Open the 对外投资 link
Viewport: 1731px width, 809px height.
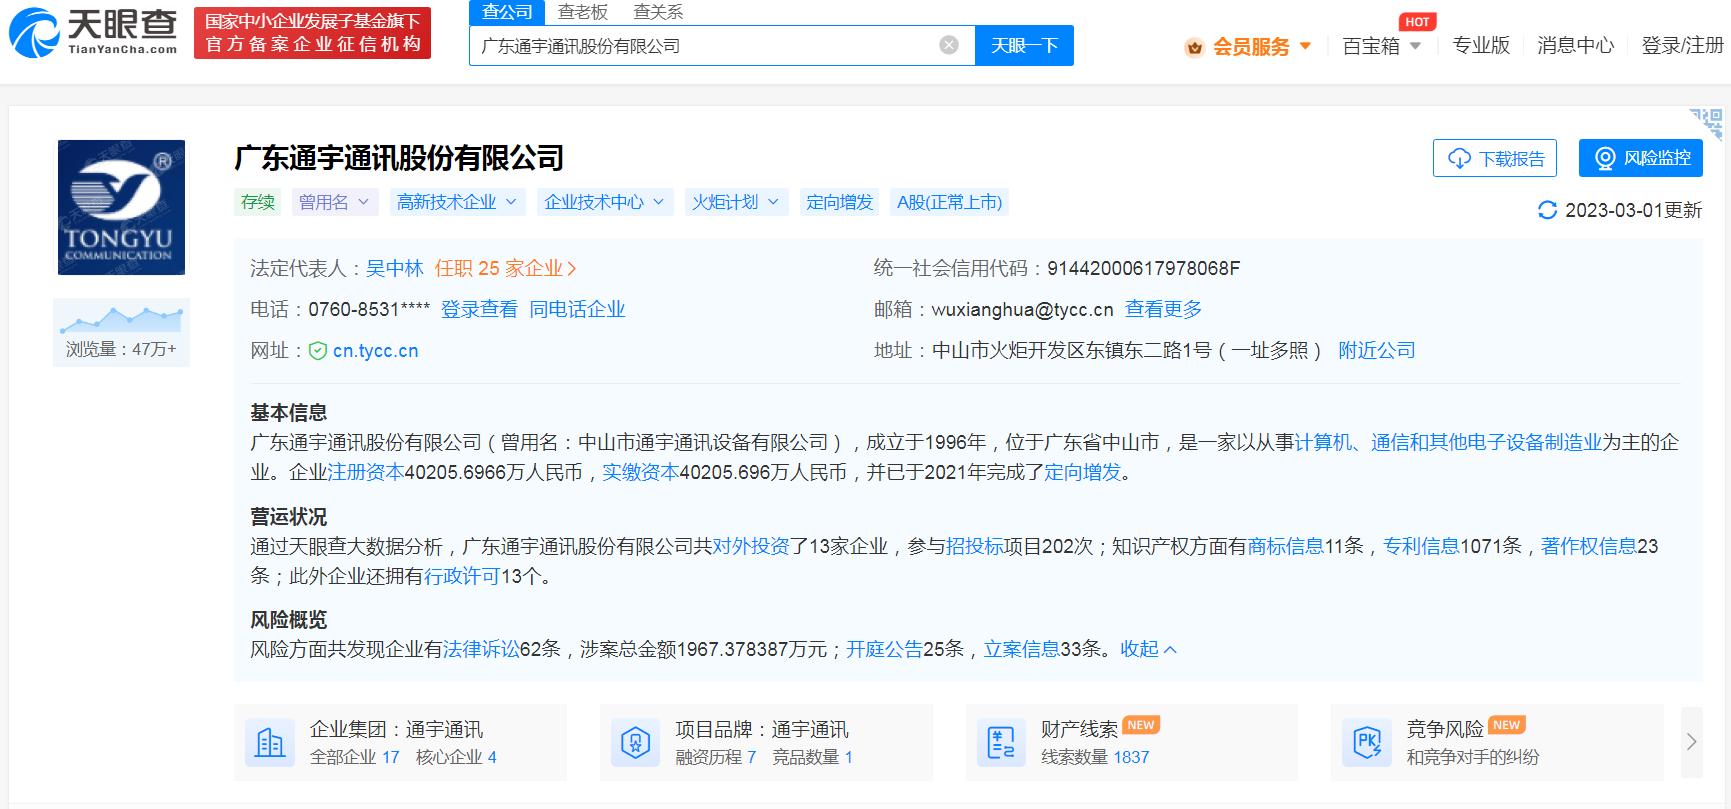751,546
